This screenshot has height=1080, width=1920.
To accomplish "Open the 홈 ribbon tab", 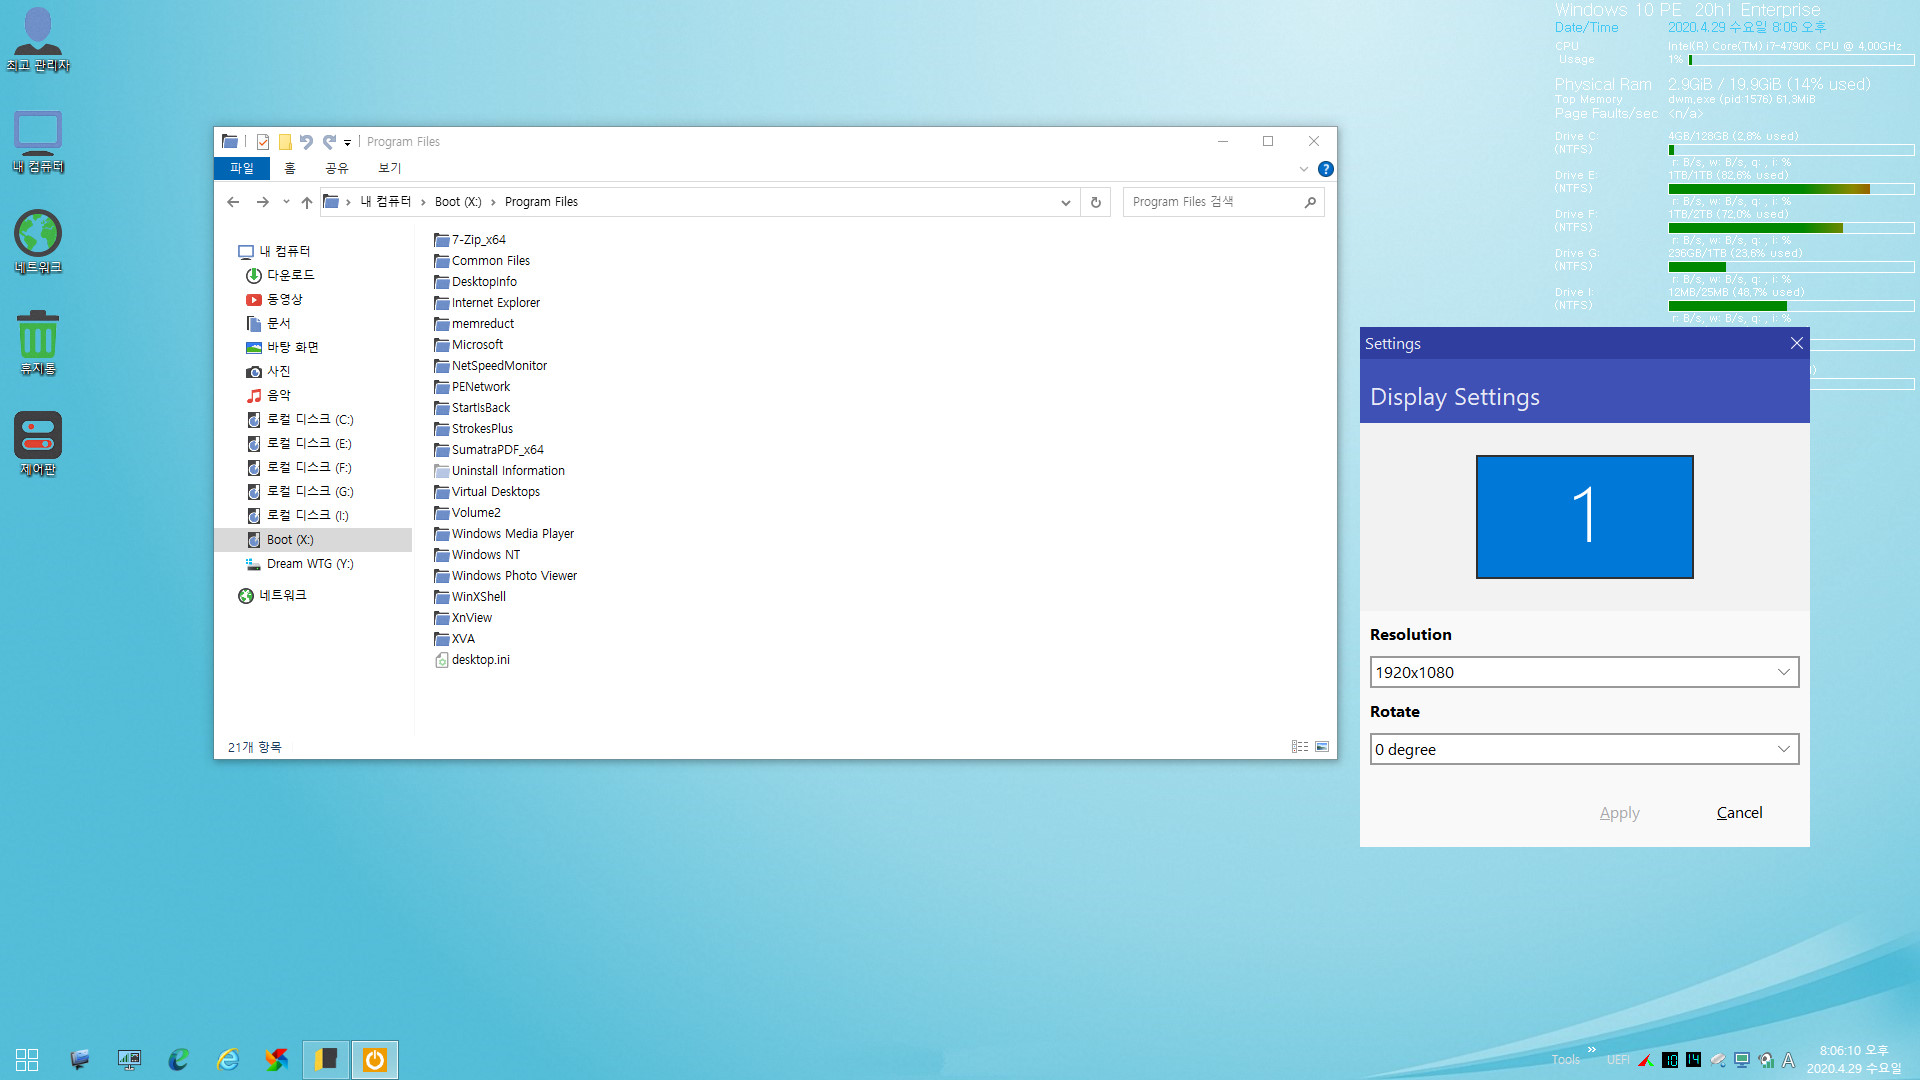I will pyautogui.click(x=290, y=169).
